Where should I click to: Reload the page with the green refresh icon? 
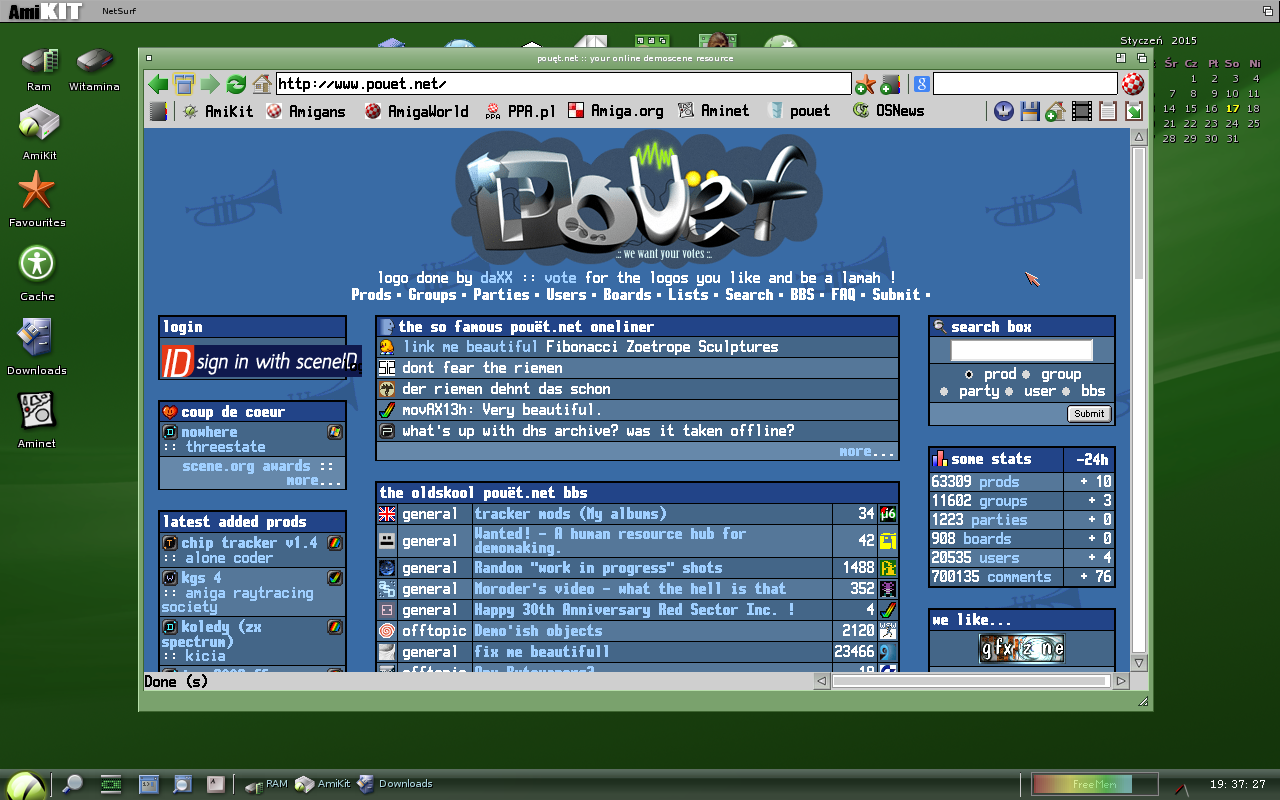pos(236,84)
